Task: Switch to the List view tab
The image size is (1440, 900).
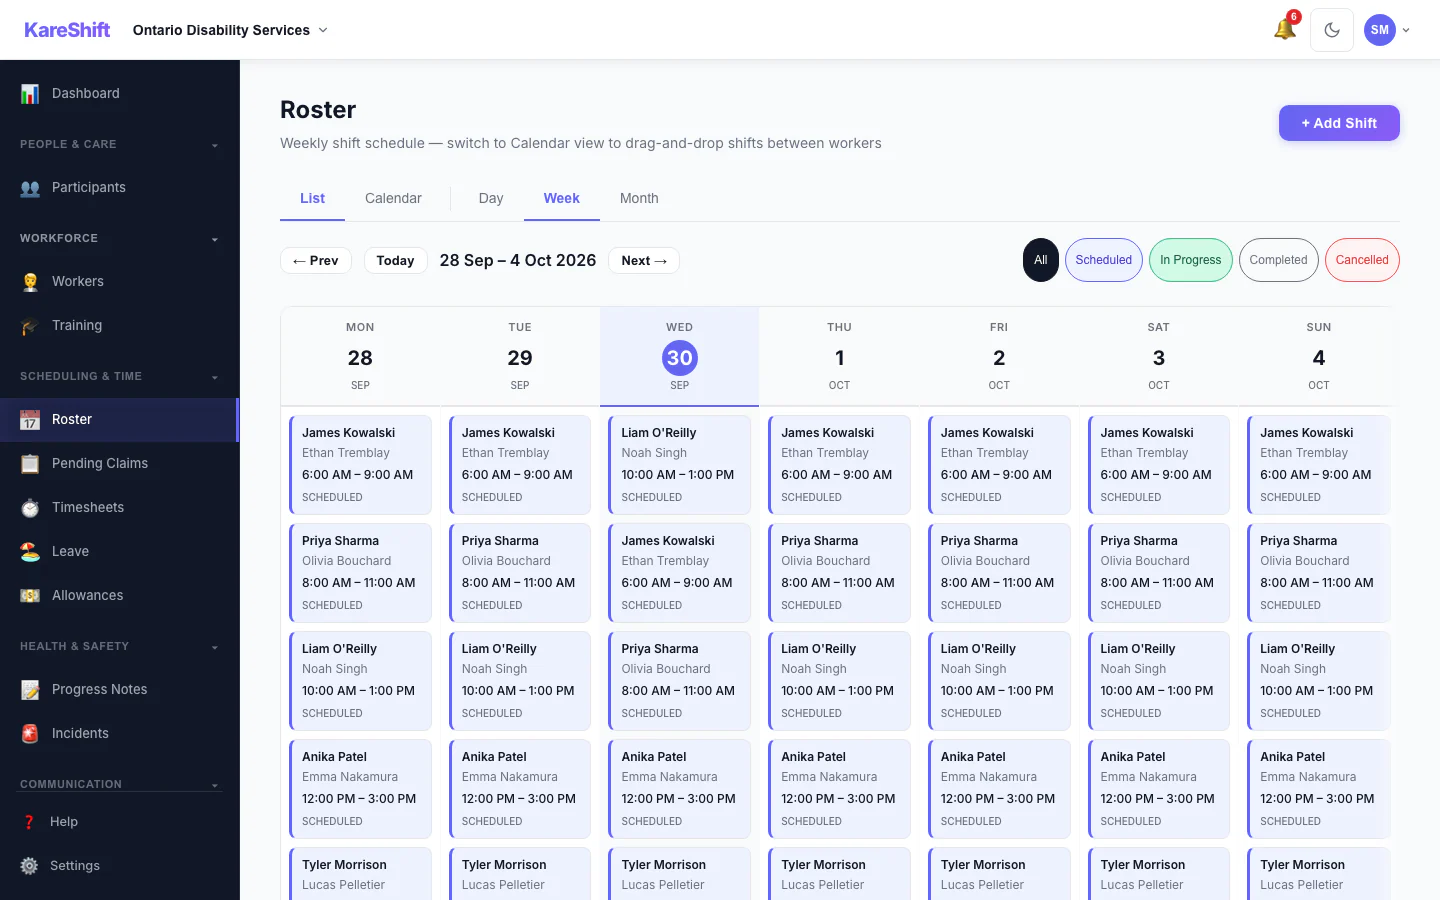Action: 312,199
